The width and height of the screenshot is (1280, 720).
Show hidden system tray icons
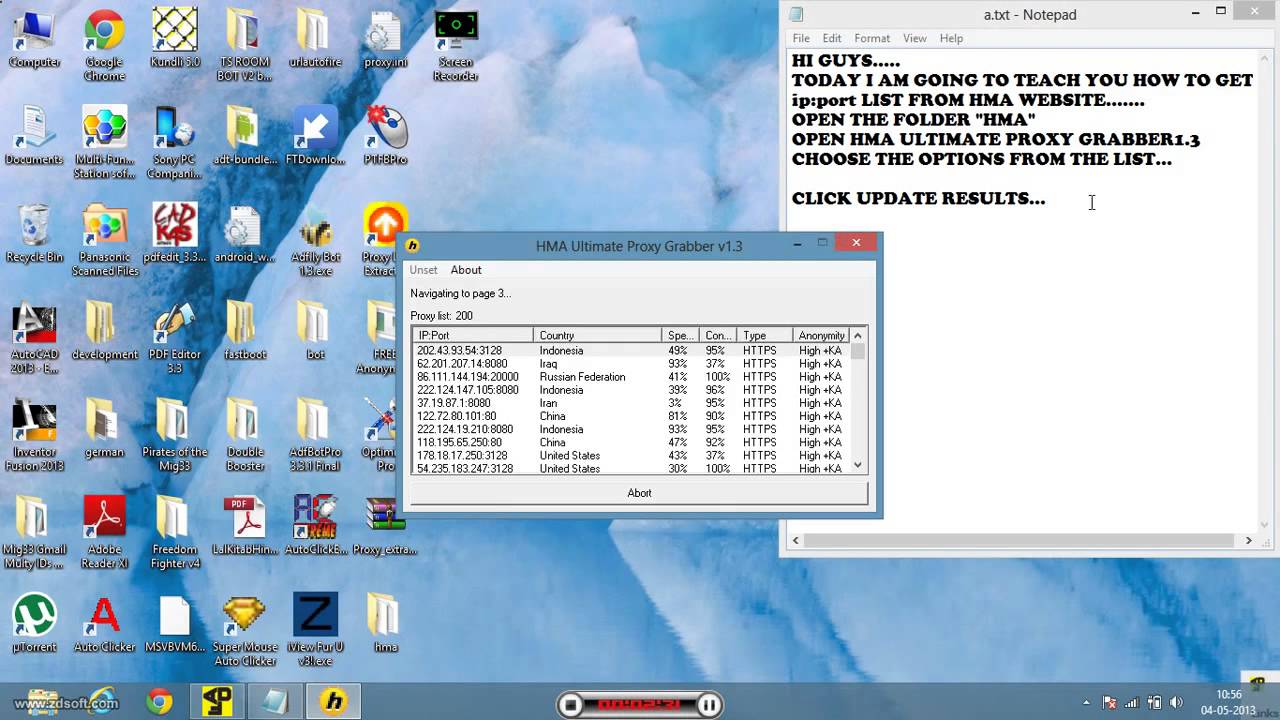pyautogui.click(x=1086, y=703)
